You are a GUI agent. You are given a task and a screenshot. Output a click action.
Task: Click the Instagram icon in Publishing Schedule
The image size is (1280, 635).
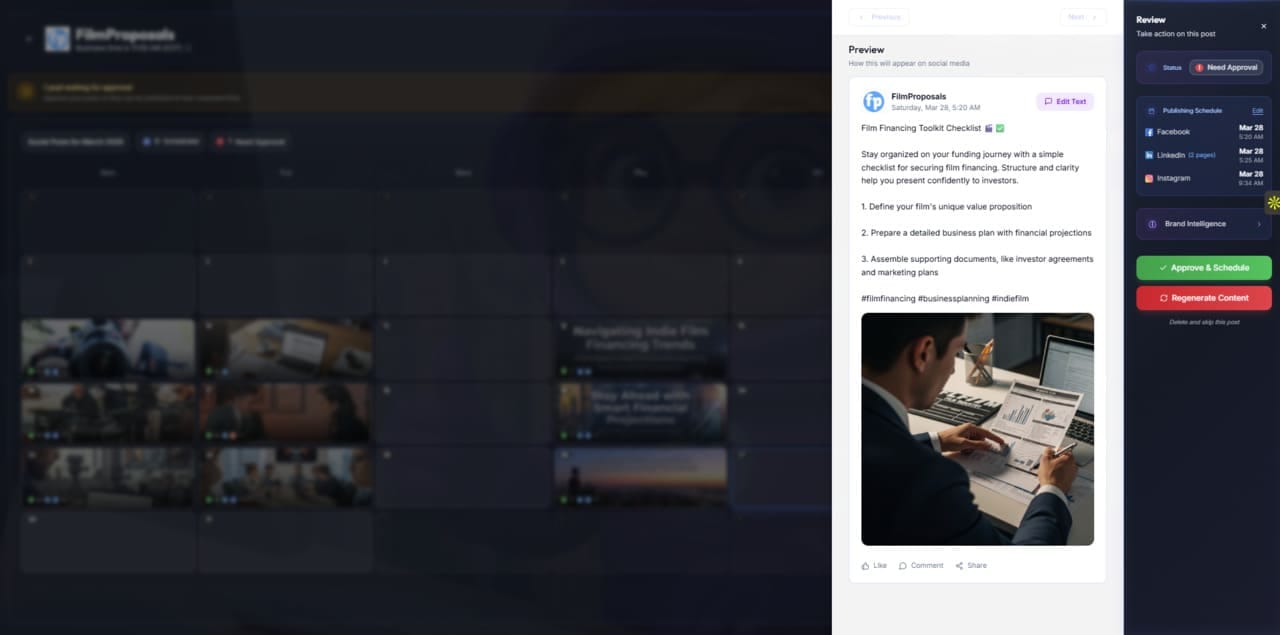[1149, 178]
